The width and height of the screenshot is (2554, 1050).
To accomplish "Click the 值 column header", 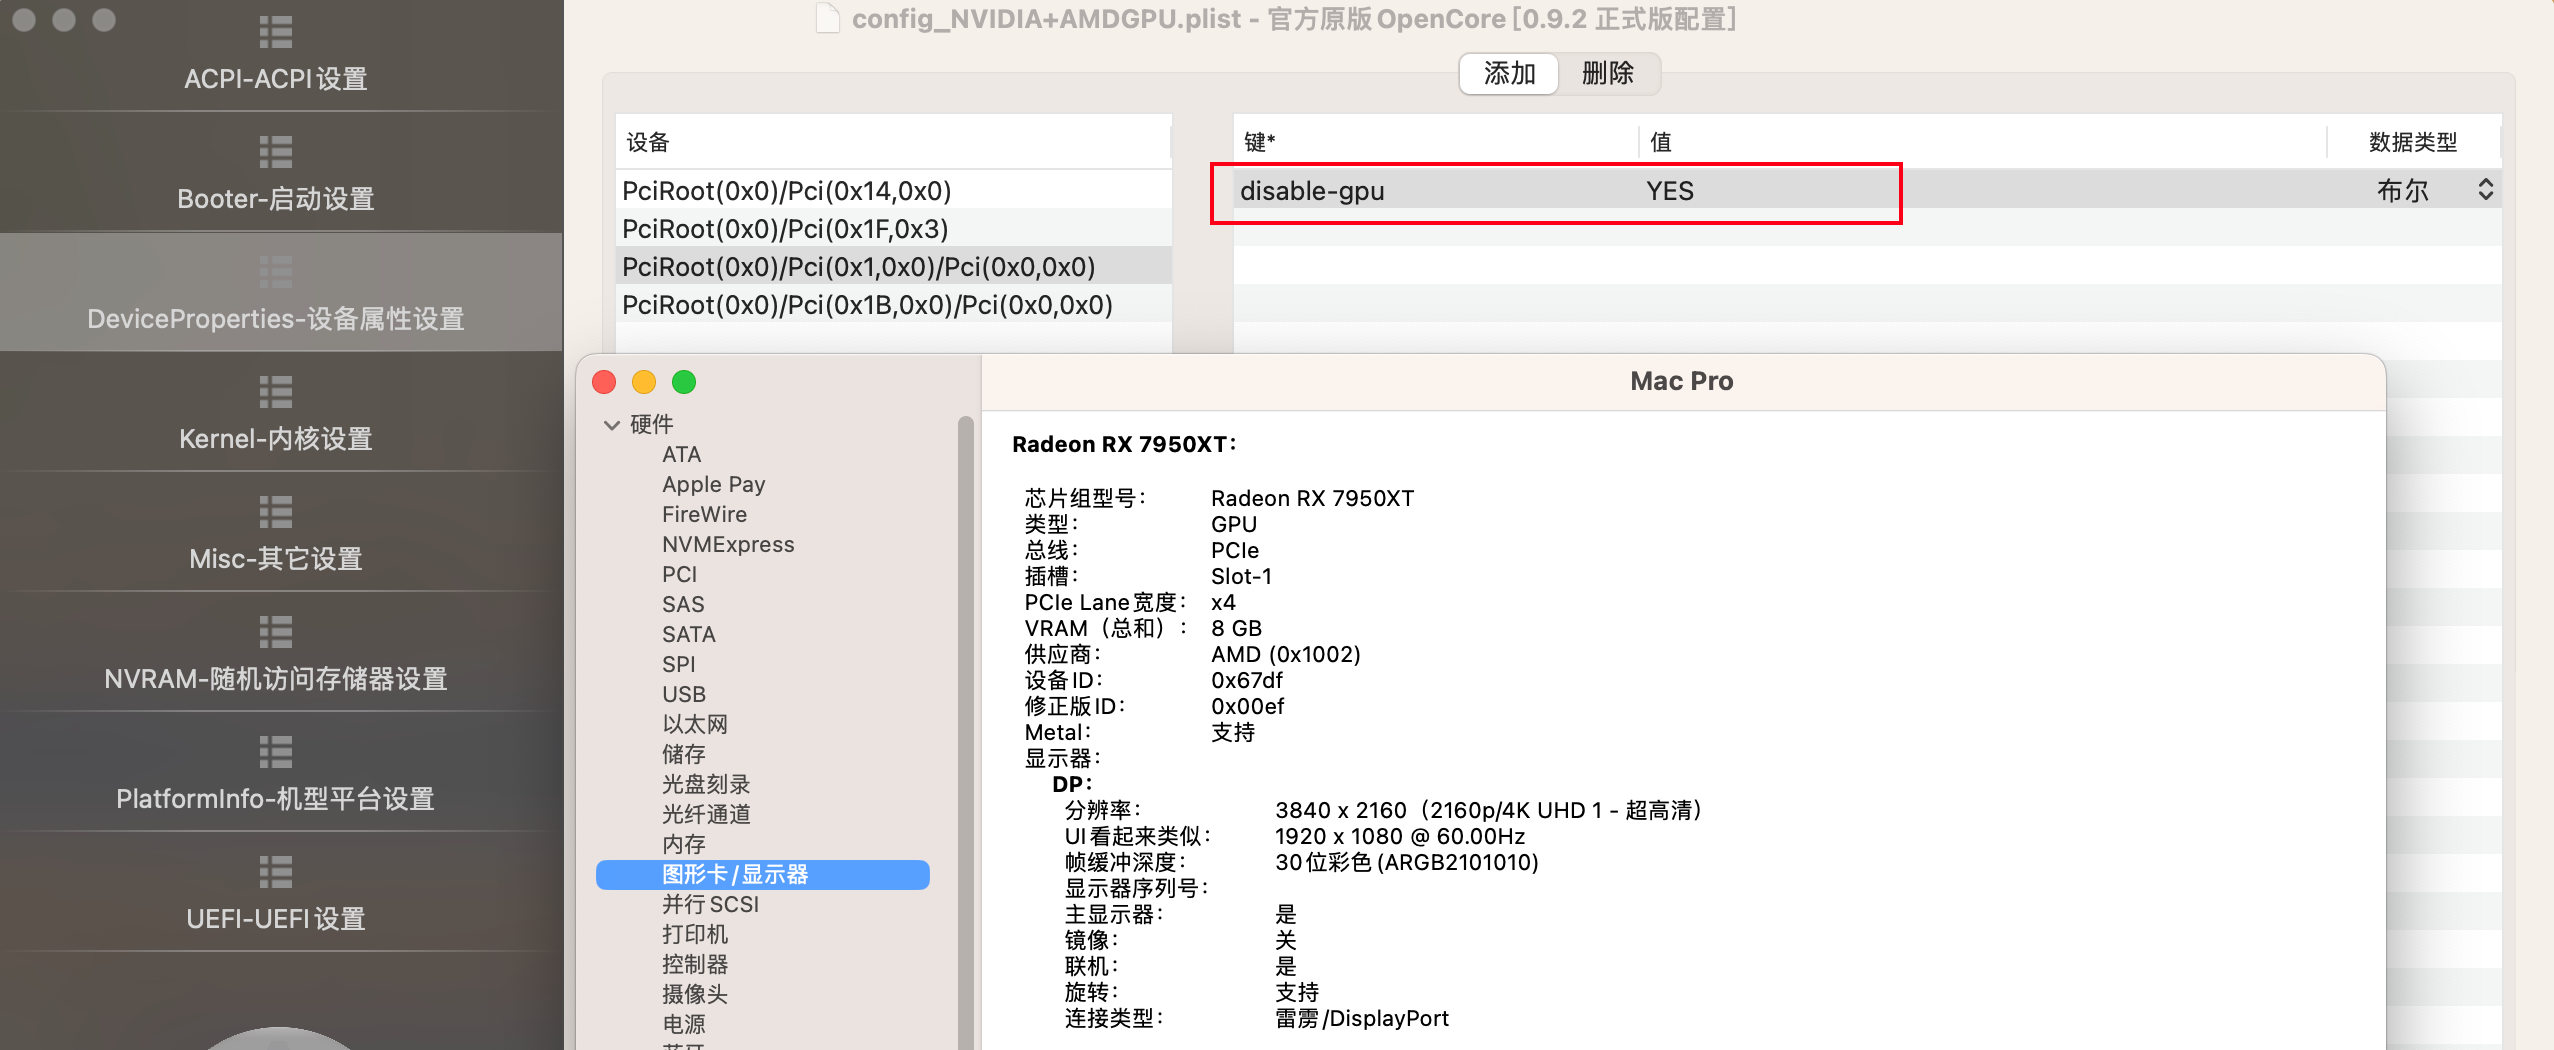I will coord(1984,142).
